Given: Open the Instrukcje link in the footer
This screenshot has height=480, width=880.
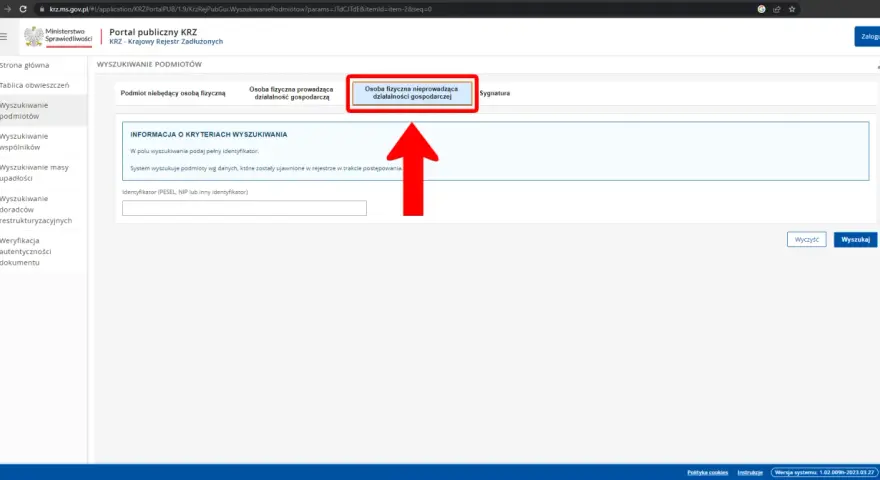Looking at the screenshot, I should coord(750,473).
